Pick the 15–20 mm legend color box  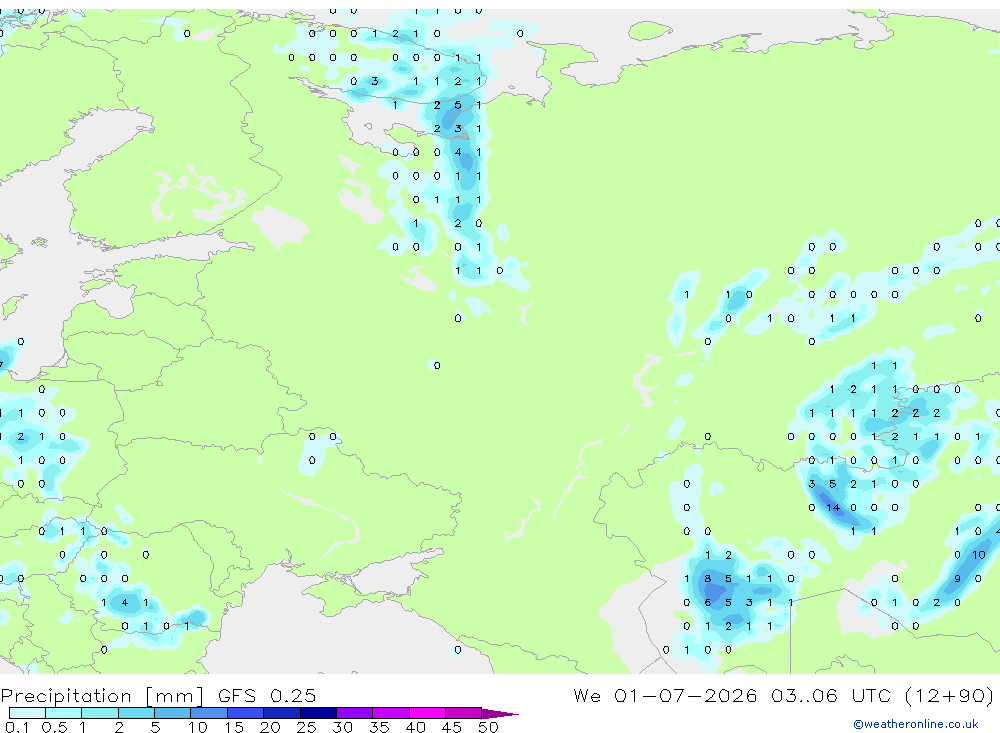pyautogui.click(x=246, y=713)
